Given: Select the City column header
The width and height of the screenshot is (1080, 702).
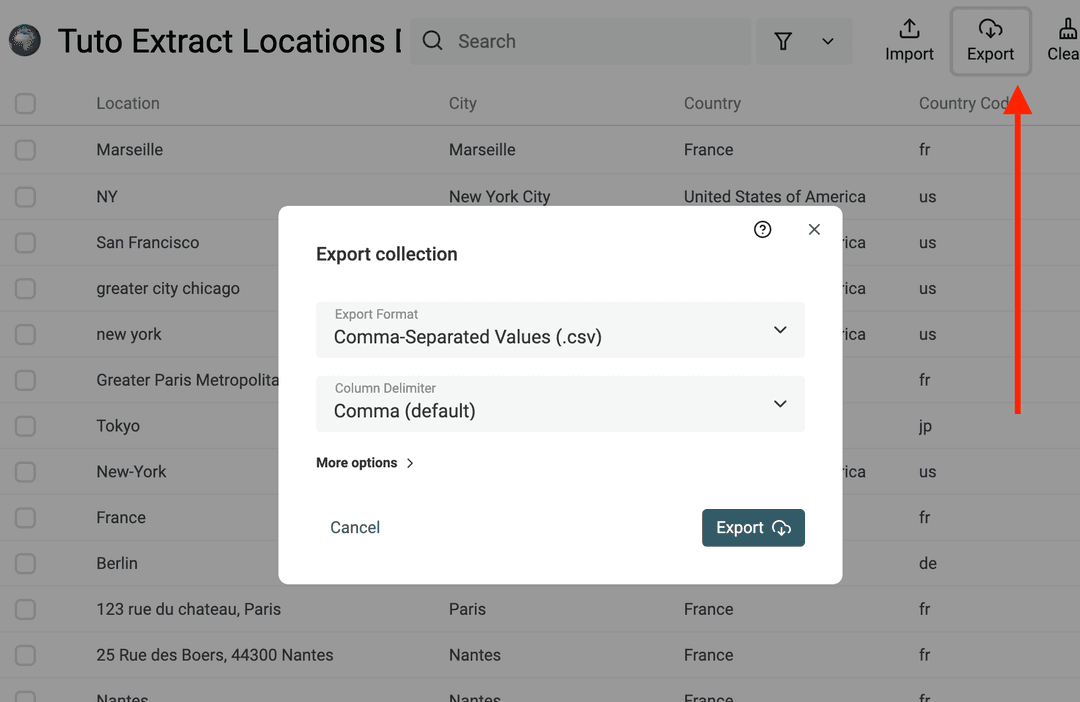Looking at the screenshot, I should click(x=462, y=103).
